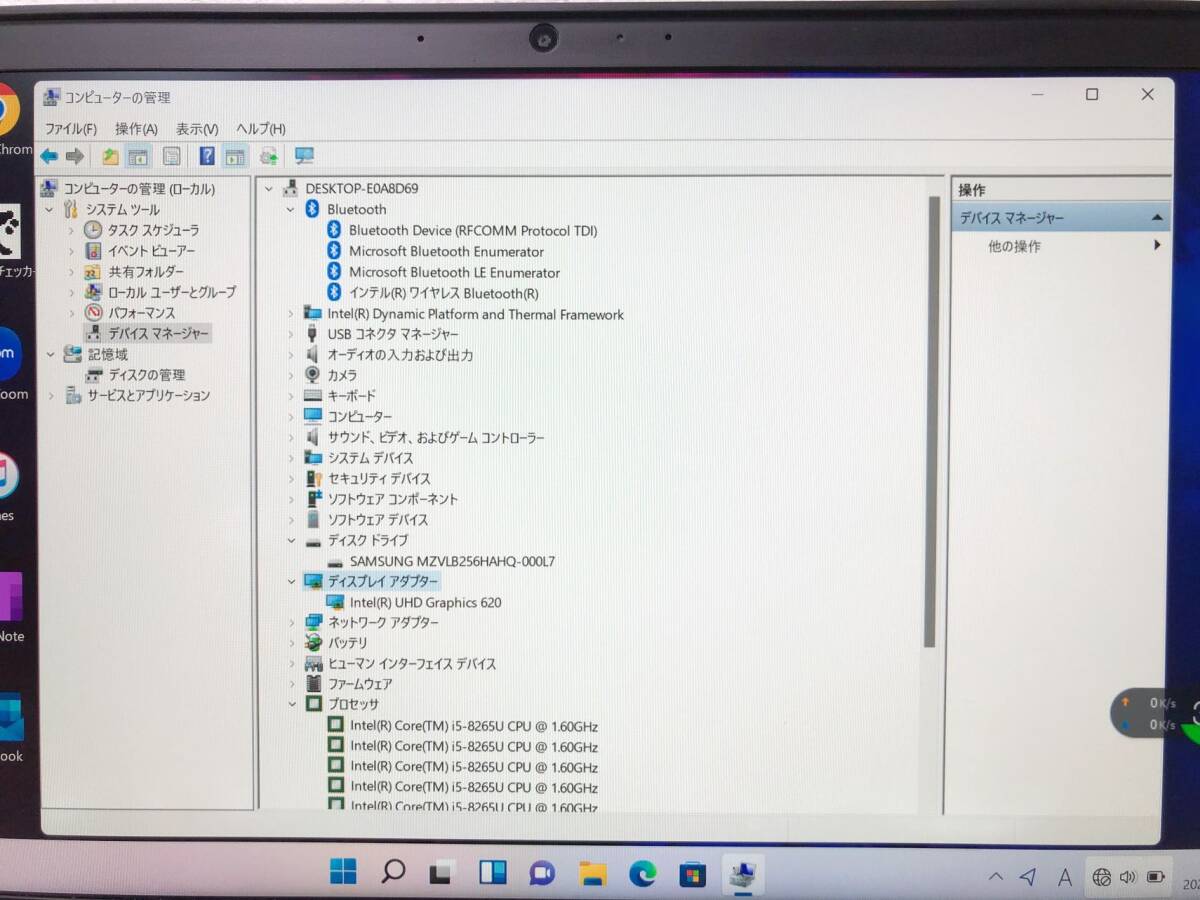Expand the 共有フォルダー node
Screen dimensions: 1200x900
[x=71, y=272]
